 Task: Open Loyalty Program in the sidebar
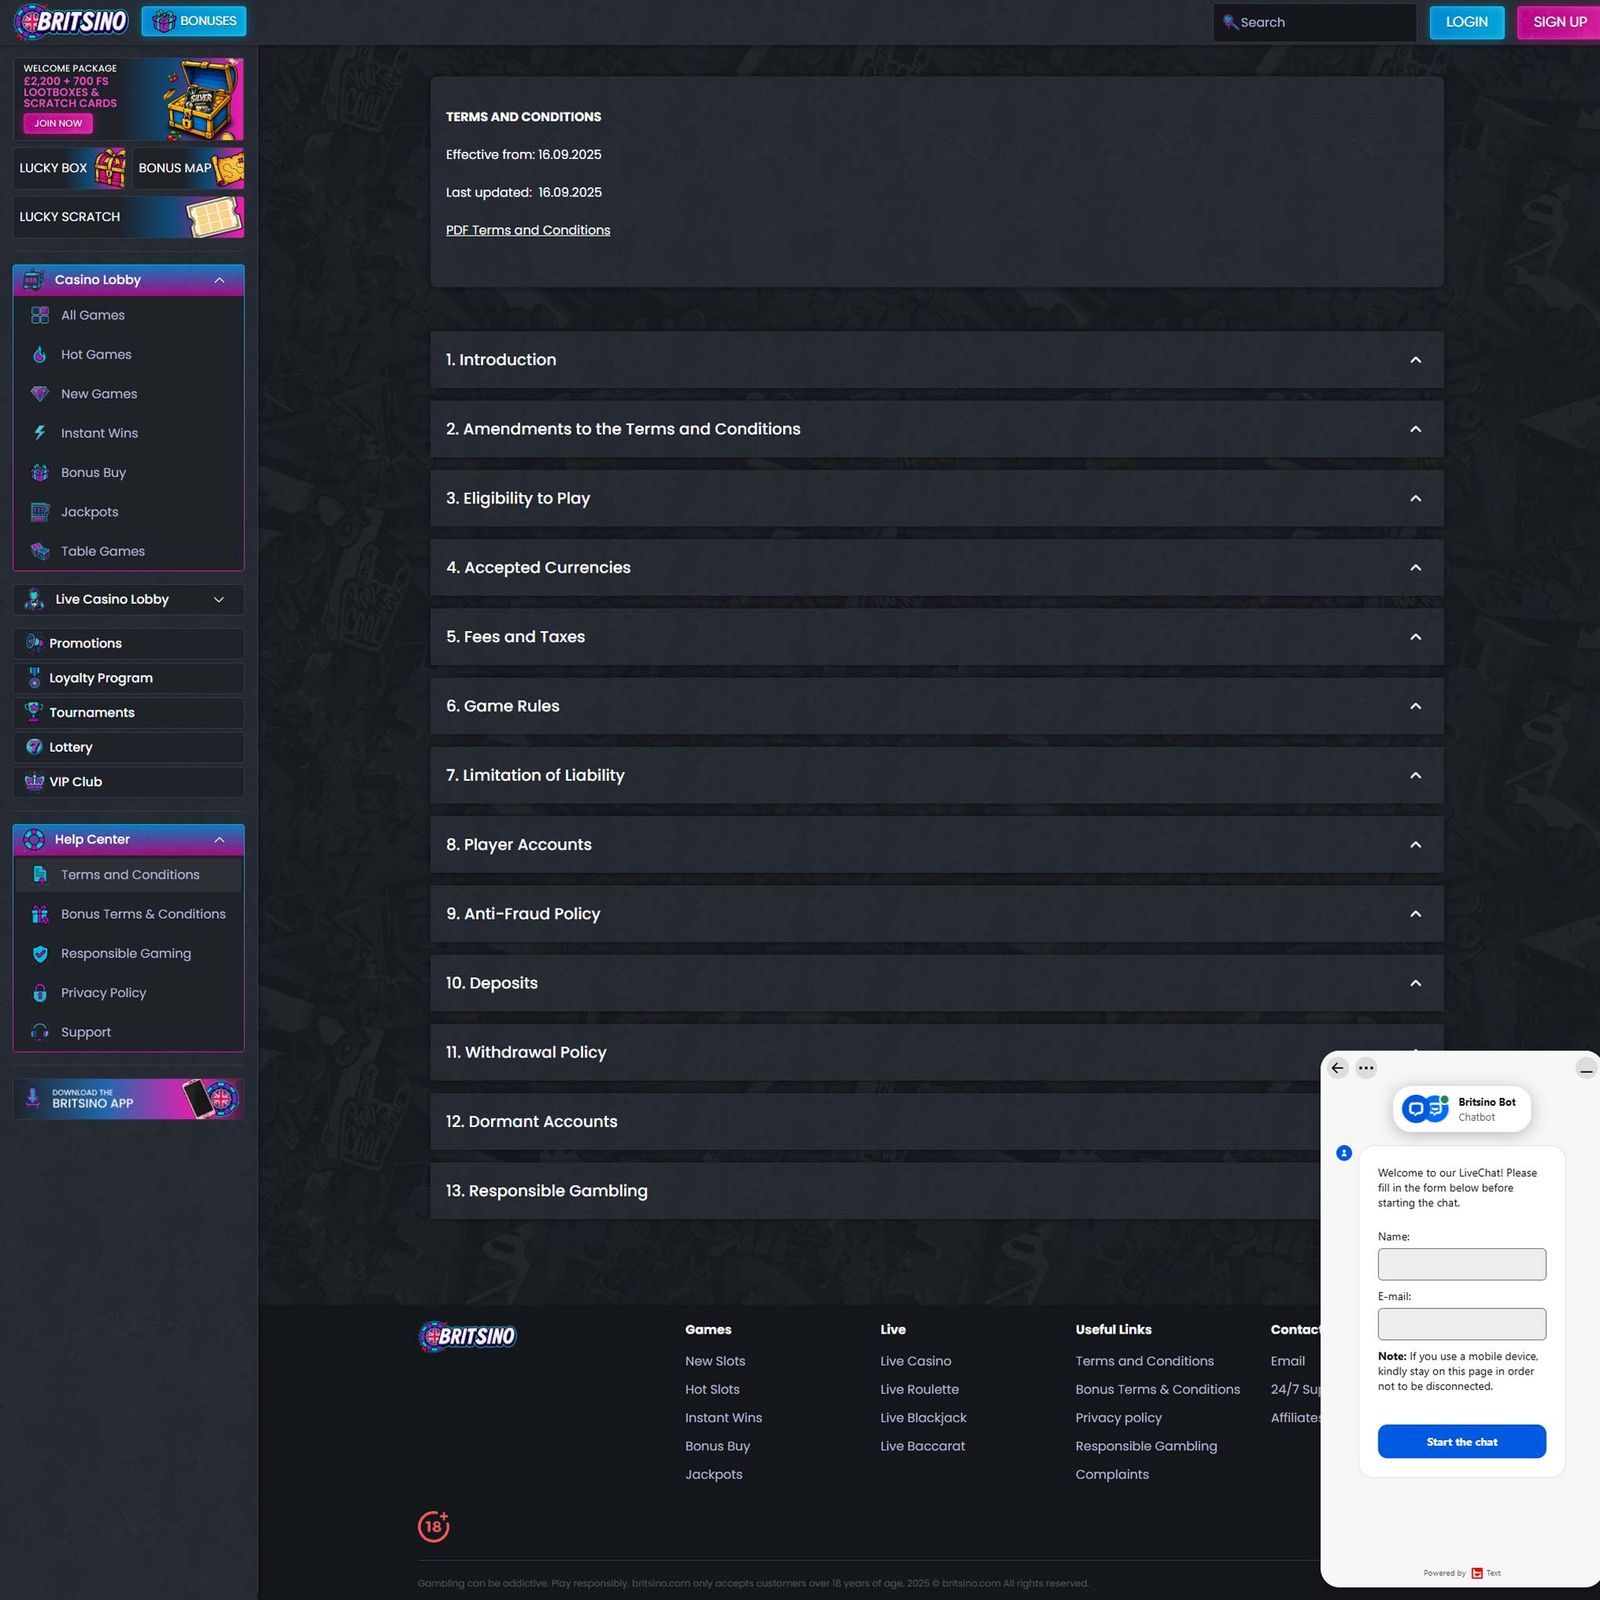128,678
